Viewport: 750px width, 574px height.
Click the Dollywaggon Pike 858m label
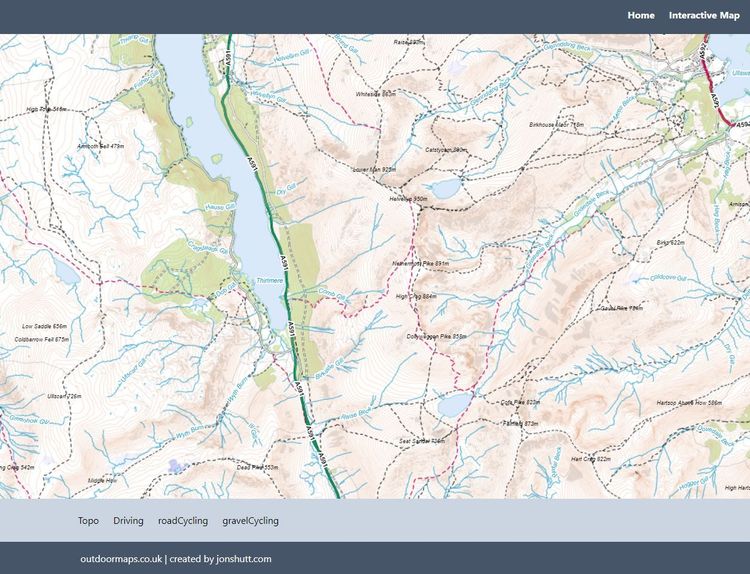436,336
